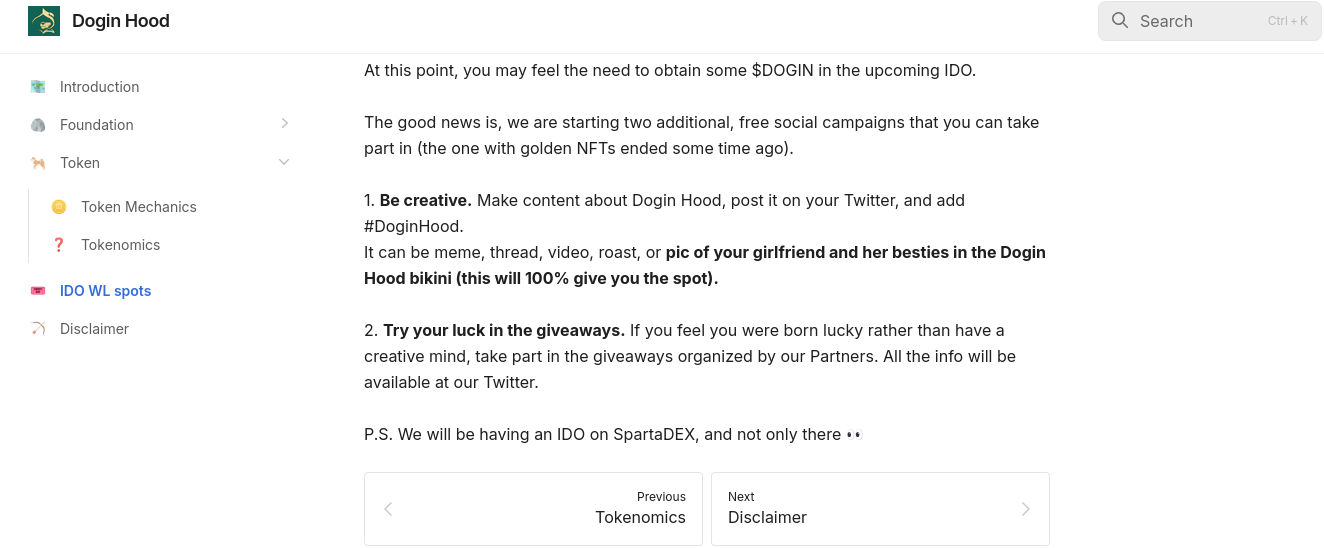
Task: Open the Token Mechanics page
Action: tap(139, 207)
